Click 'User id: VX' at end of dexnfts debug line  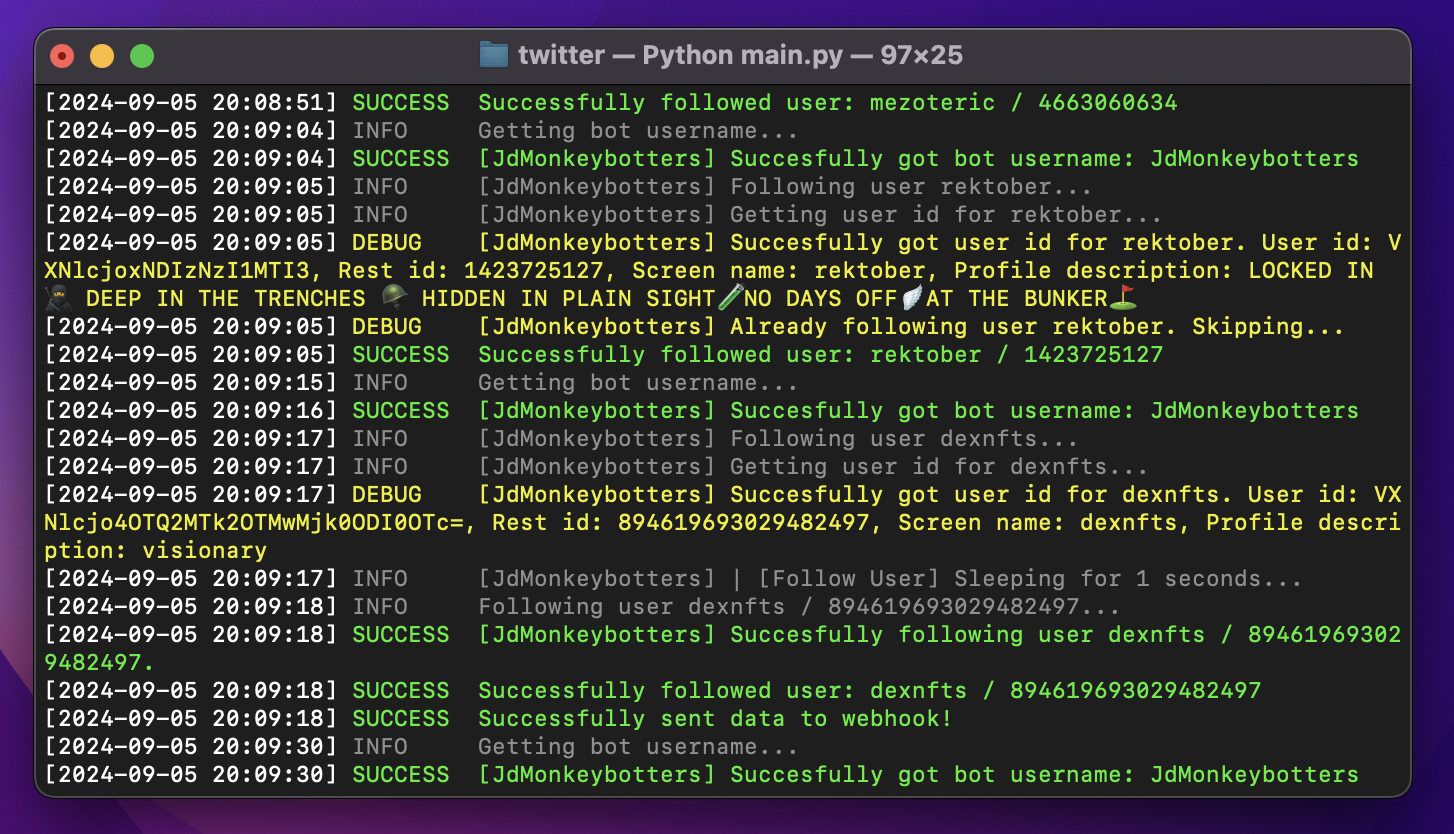pos(1331,494)
